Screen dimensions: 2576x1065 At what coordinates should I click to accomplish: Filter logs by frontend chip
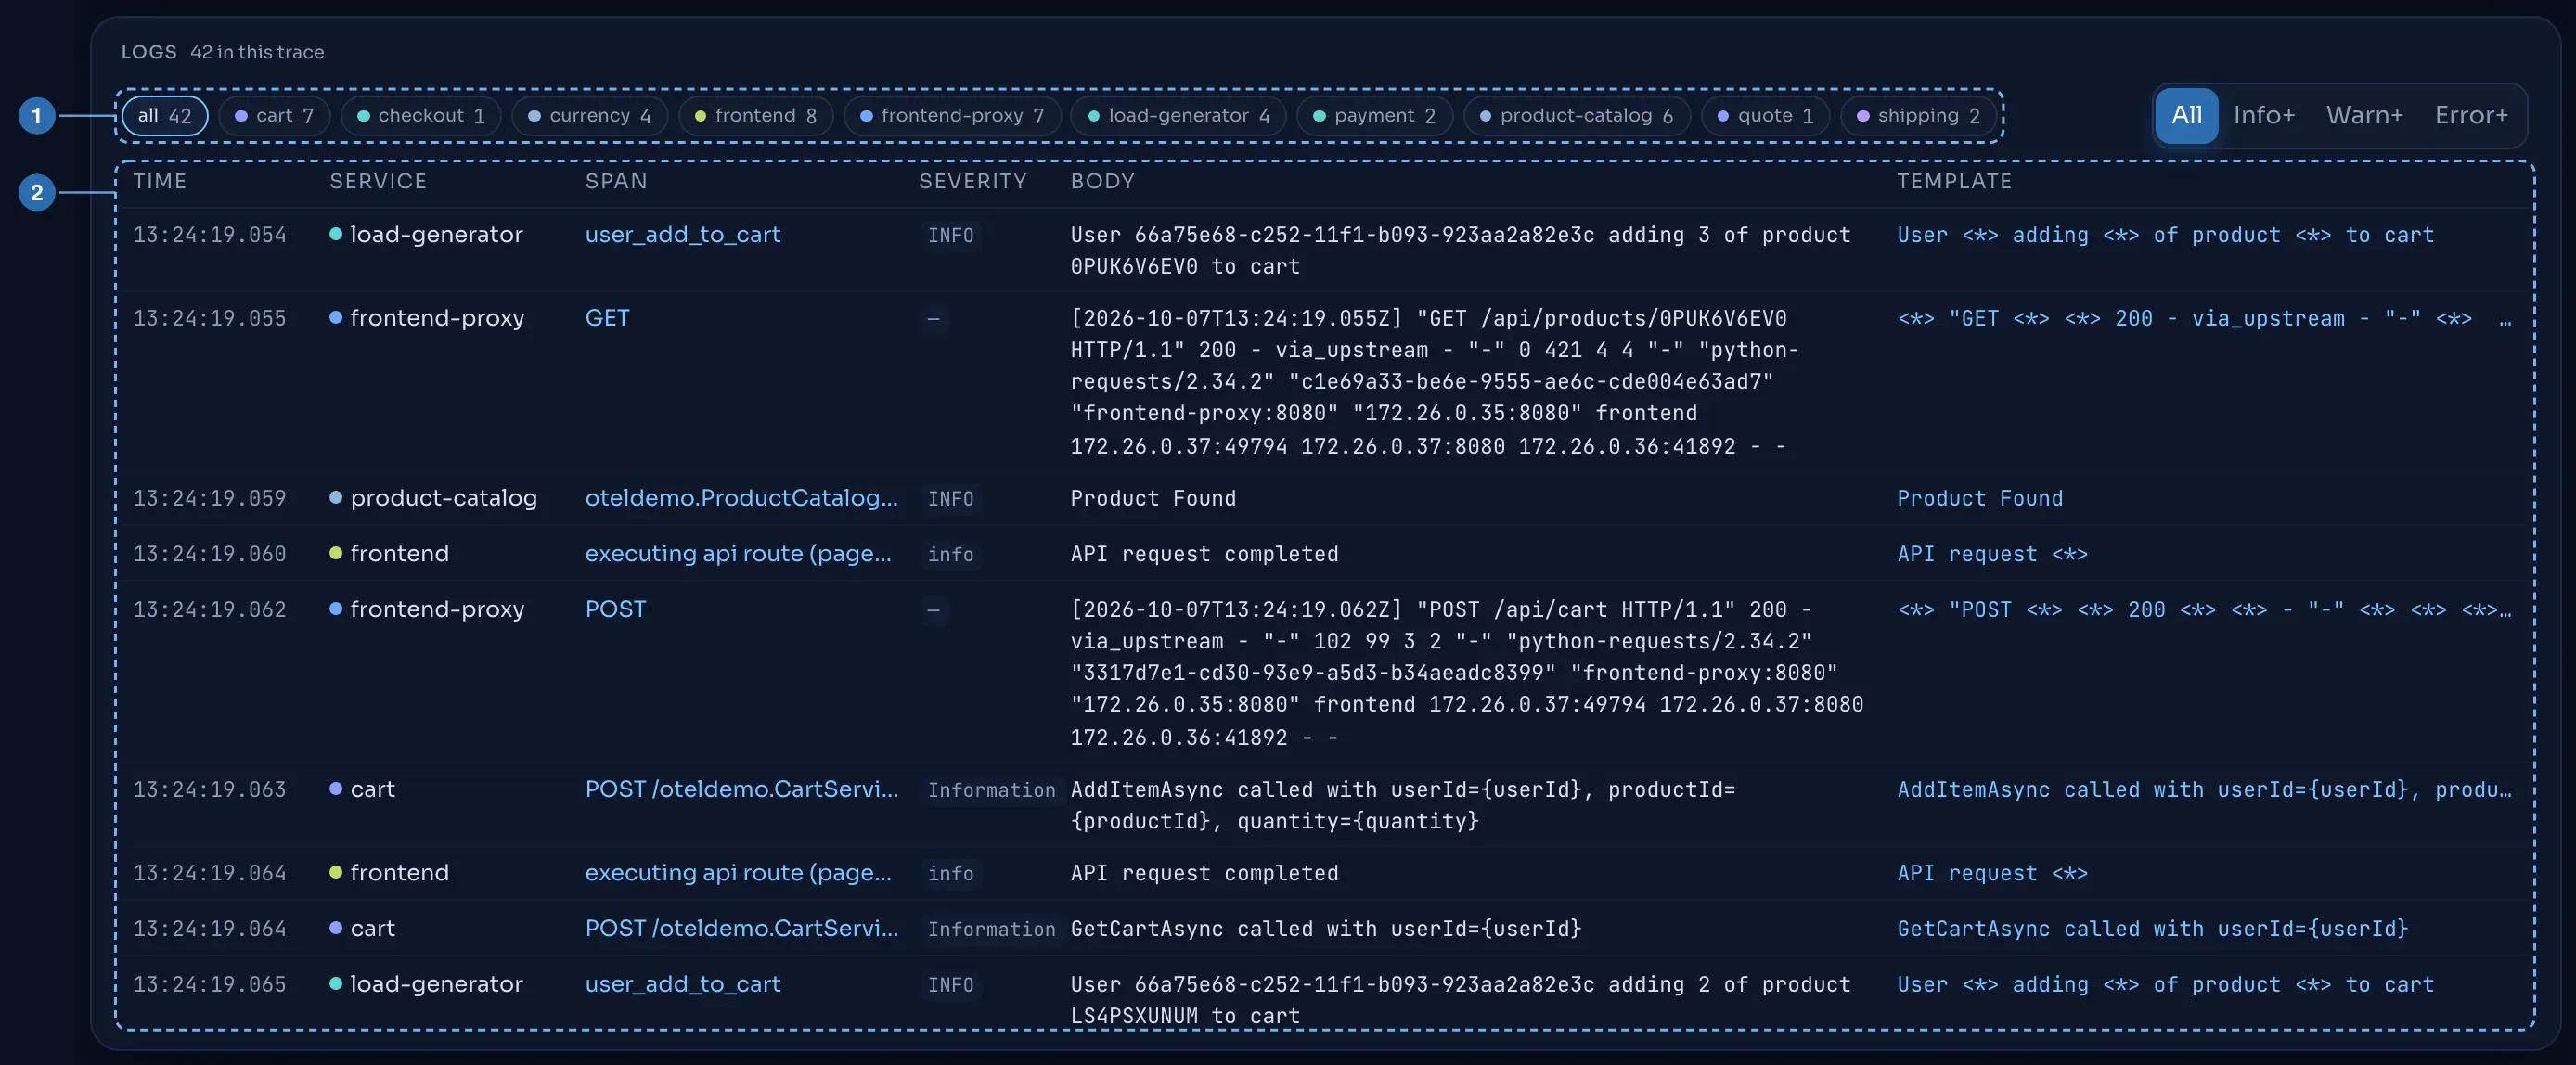(x=756, y=116)
